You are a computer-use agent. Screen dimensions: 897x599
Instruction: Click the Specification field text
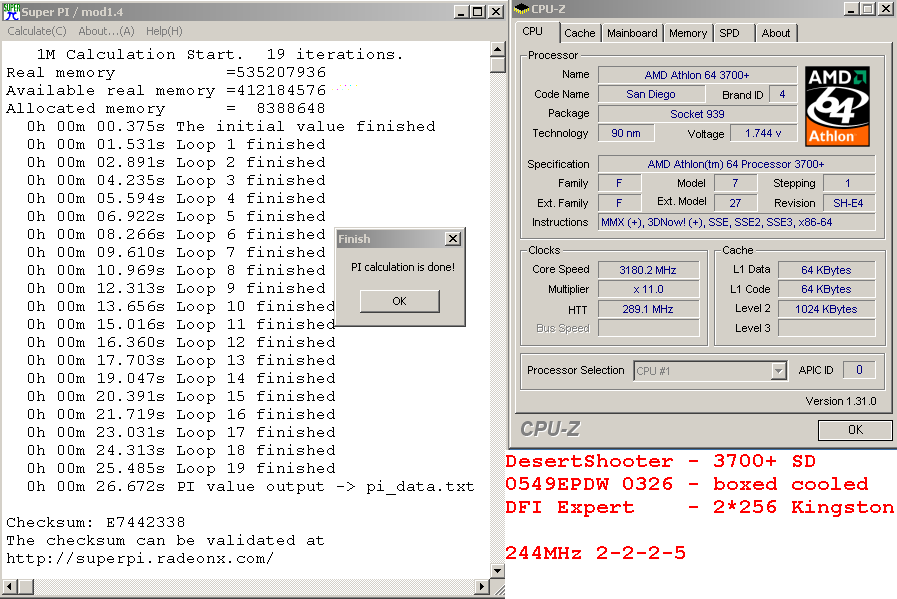[x=736, y=164]
